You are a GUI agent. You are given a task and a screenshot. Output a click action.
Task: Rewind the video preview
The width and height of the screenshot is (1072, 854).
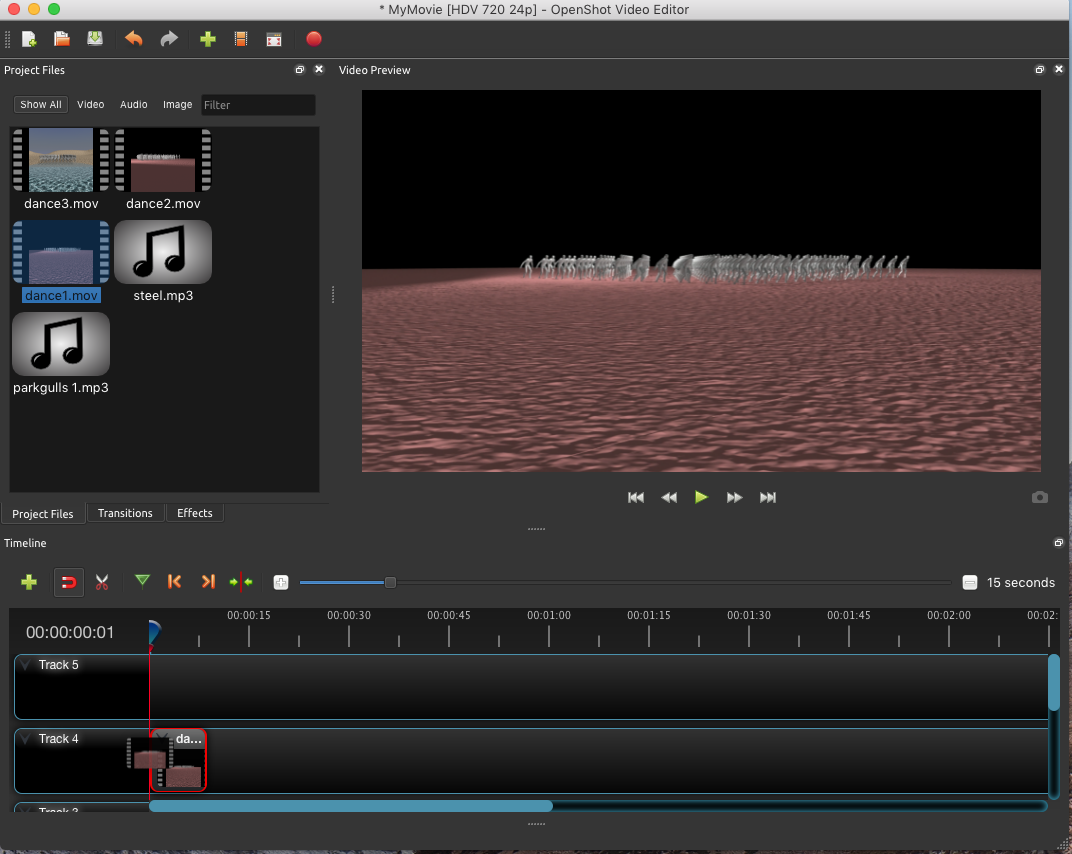669,498
